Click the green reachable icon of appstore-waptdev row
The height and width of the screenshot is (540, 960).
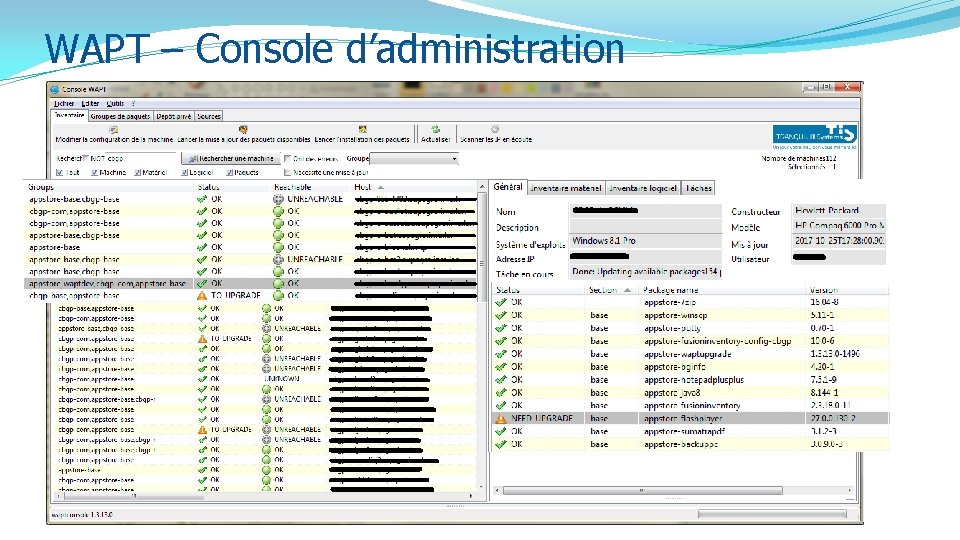[x=279, y=283]
